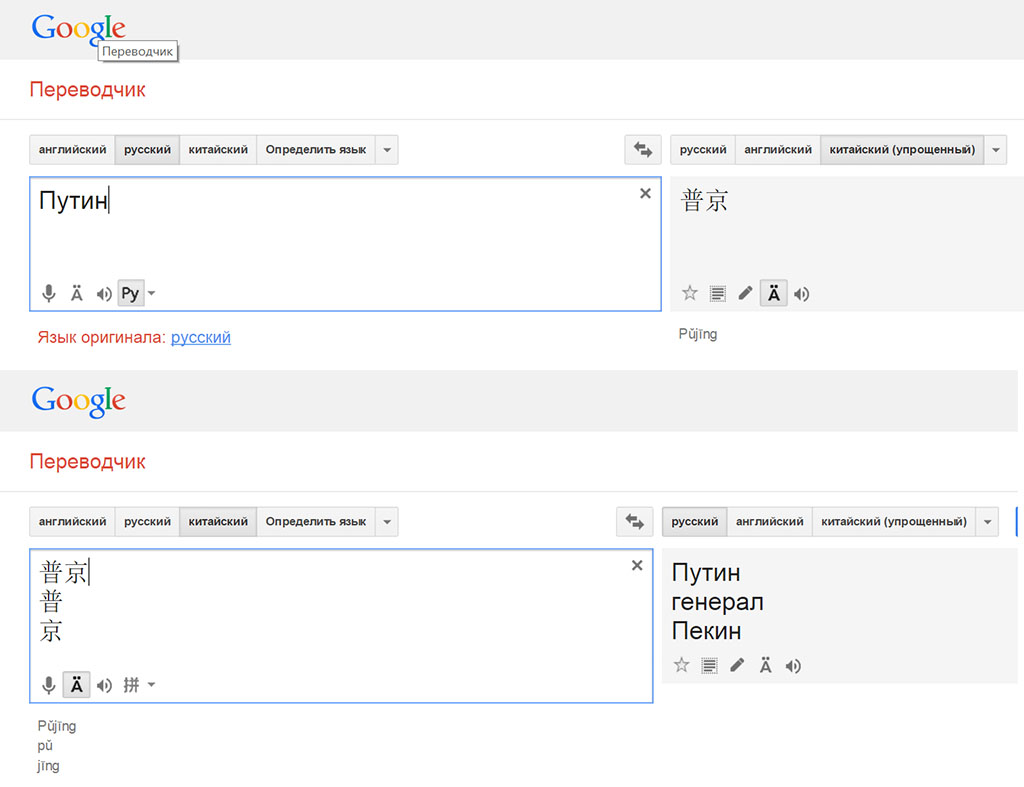Viewport: 1024px width, 787px height.
Task: Select русский as top target language
Action: point(703,150)
